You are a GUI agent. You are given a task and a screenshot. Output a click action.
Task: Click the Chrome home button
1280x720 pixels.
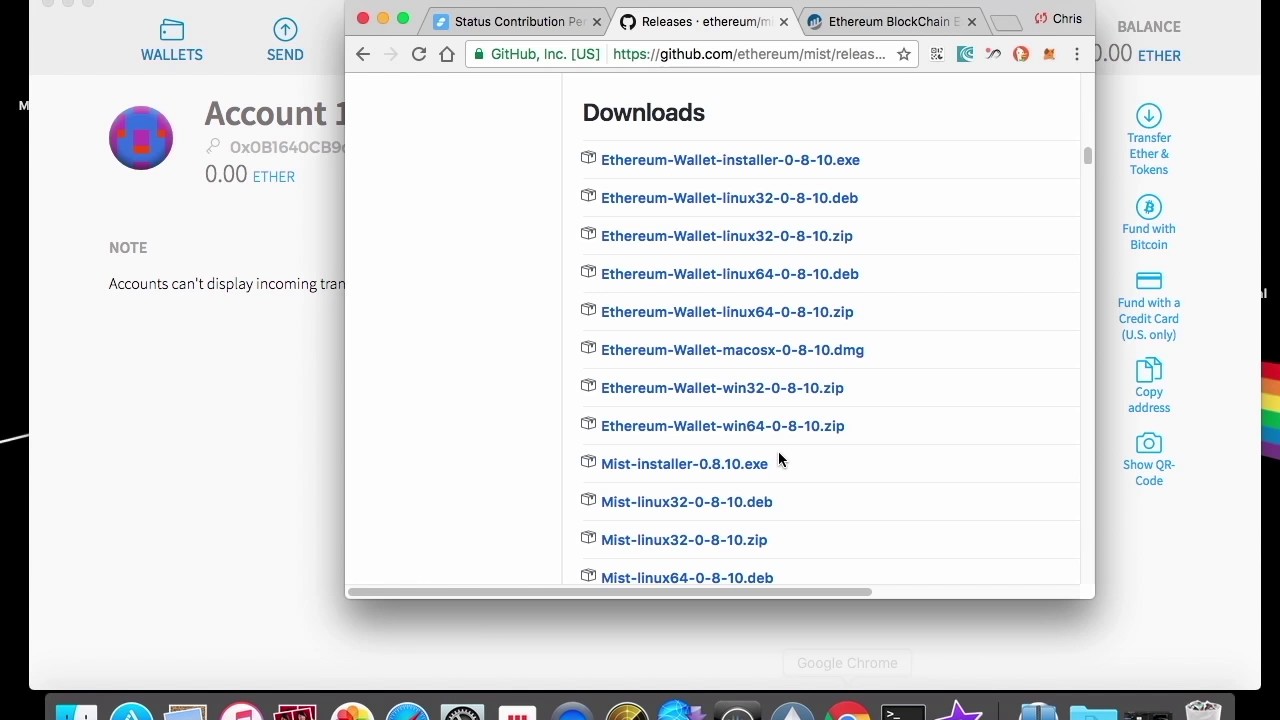(x=447, y=55)
